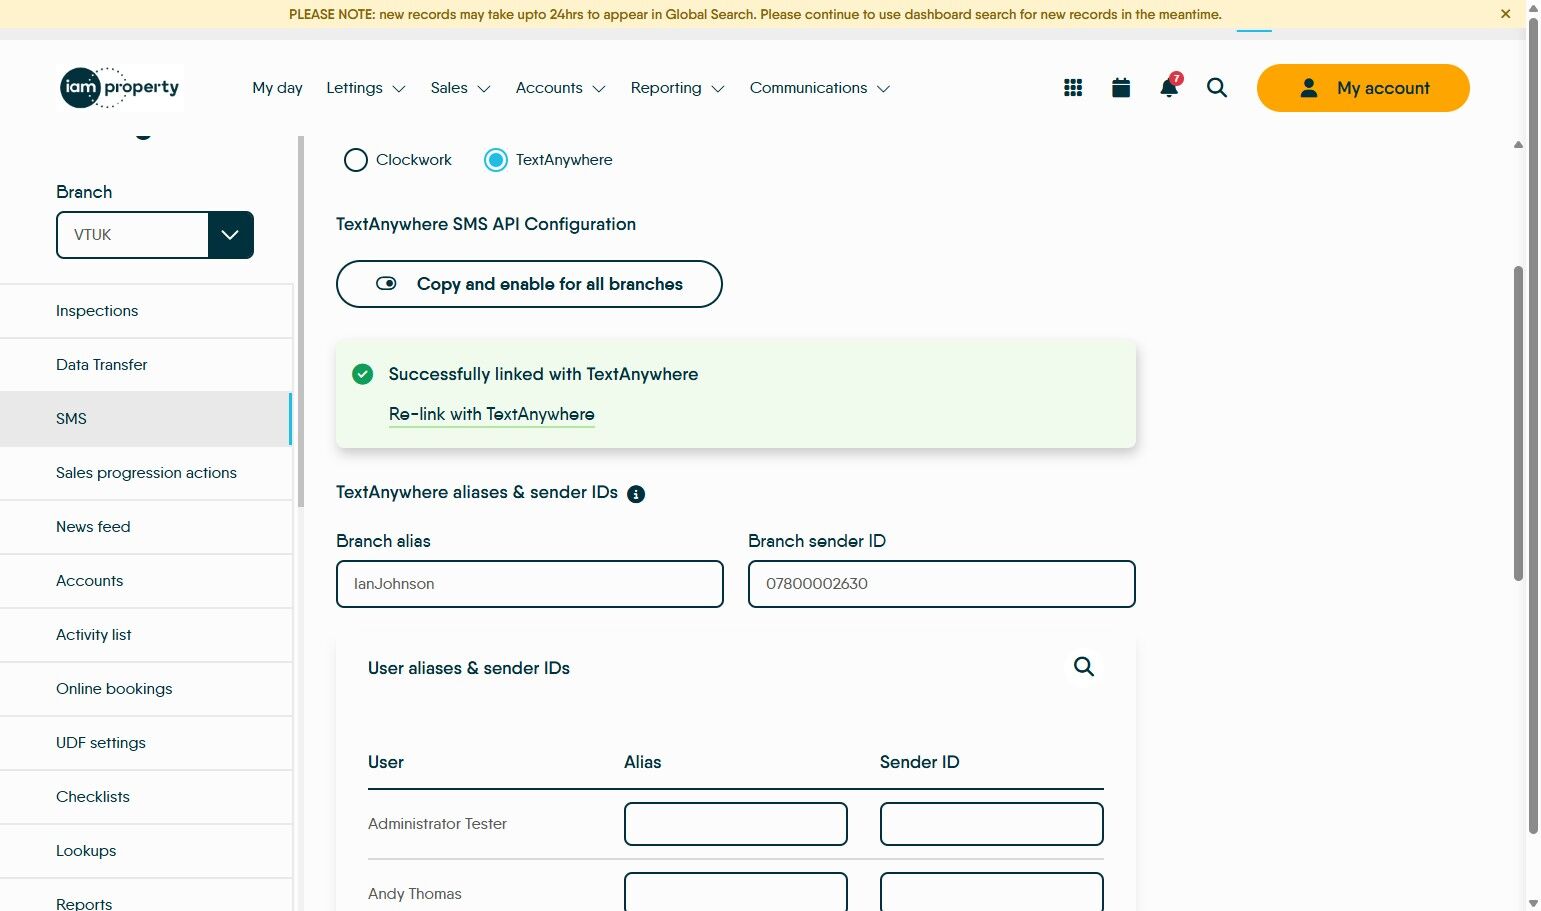The height and width of the screenshot is (911, 1541).
Task: Click the iam property logo
Action: (120, 88)
